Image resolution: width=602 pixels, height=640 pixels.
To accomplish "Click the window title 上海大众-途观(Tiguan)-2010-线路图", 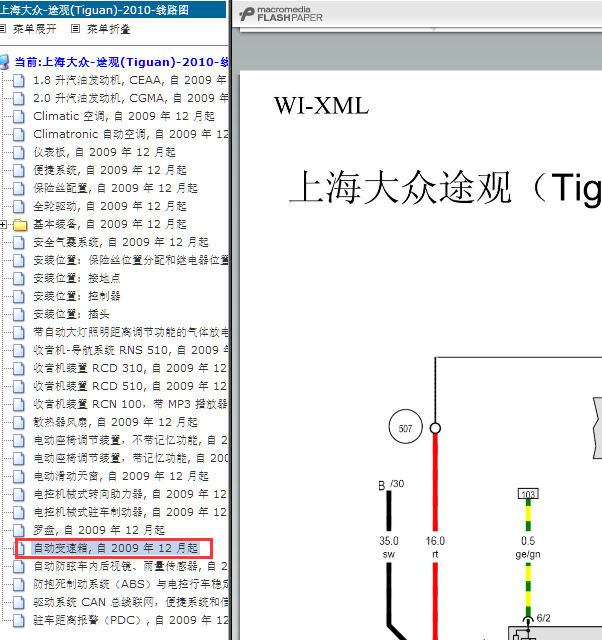I will (94, 9).
